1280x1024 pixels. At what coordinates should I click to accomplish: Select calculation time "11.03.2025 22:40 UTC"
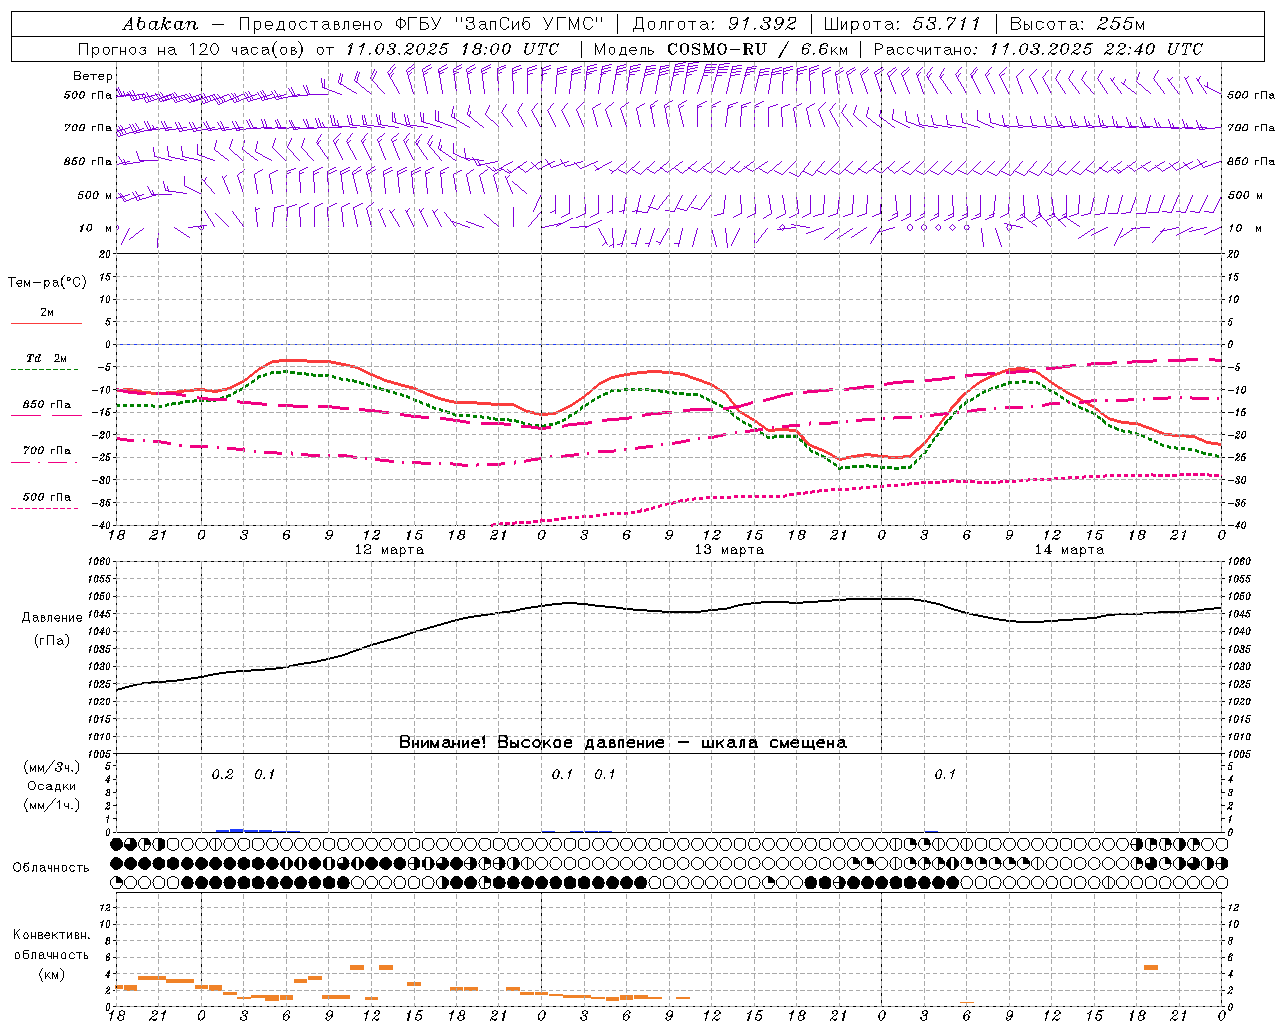pyautogui.click(x=1096, y=49)
